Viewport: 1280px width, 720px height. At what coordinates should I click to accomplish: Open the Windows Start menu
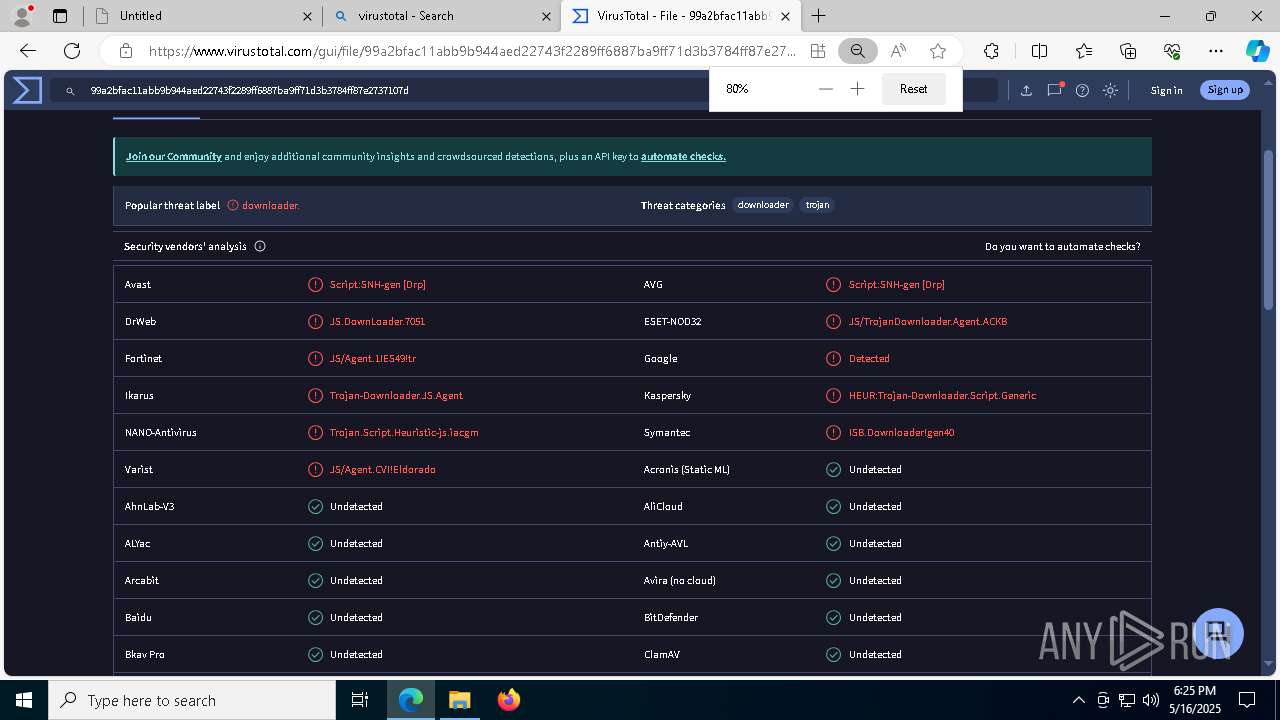point(24,700)
